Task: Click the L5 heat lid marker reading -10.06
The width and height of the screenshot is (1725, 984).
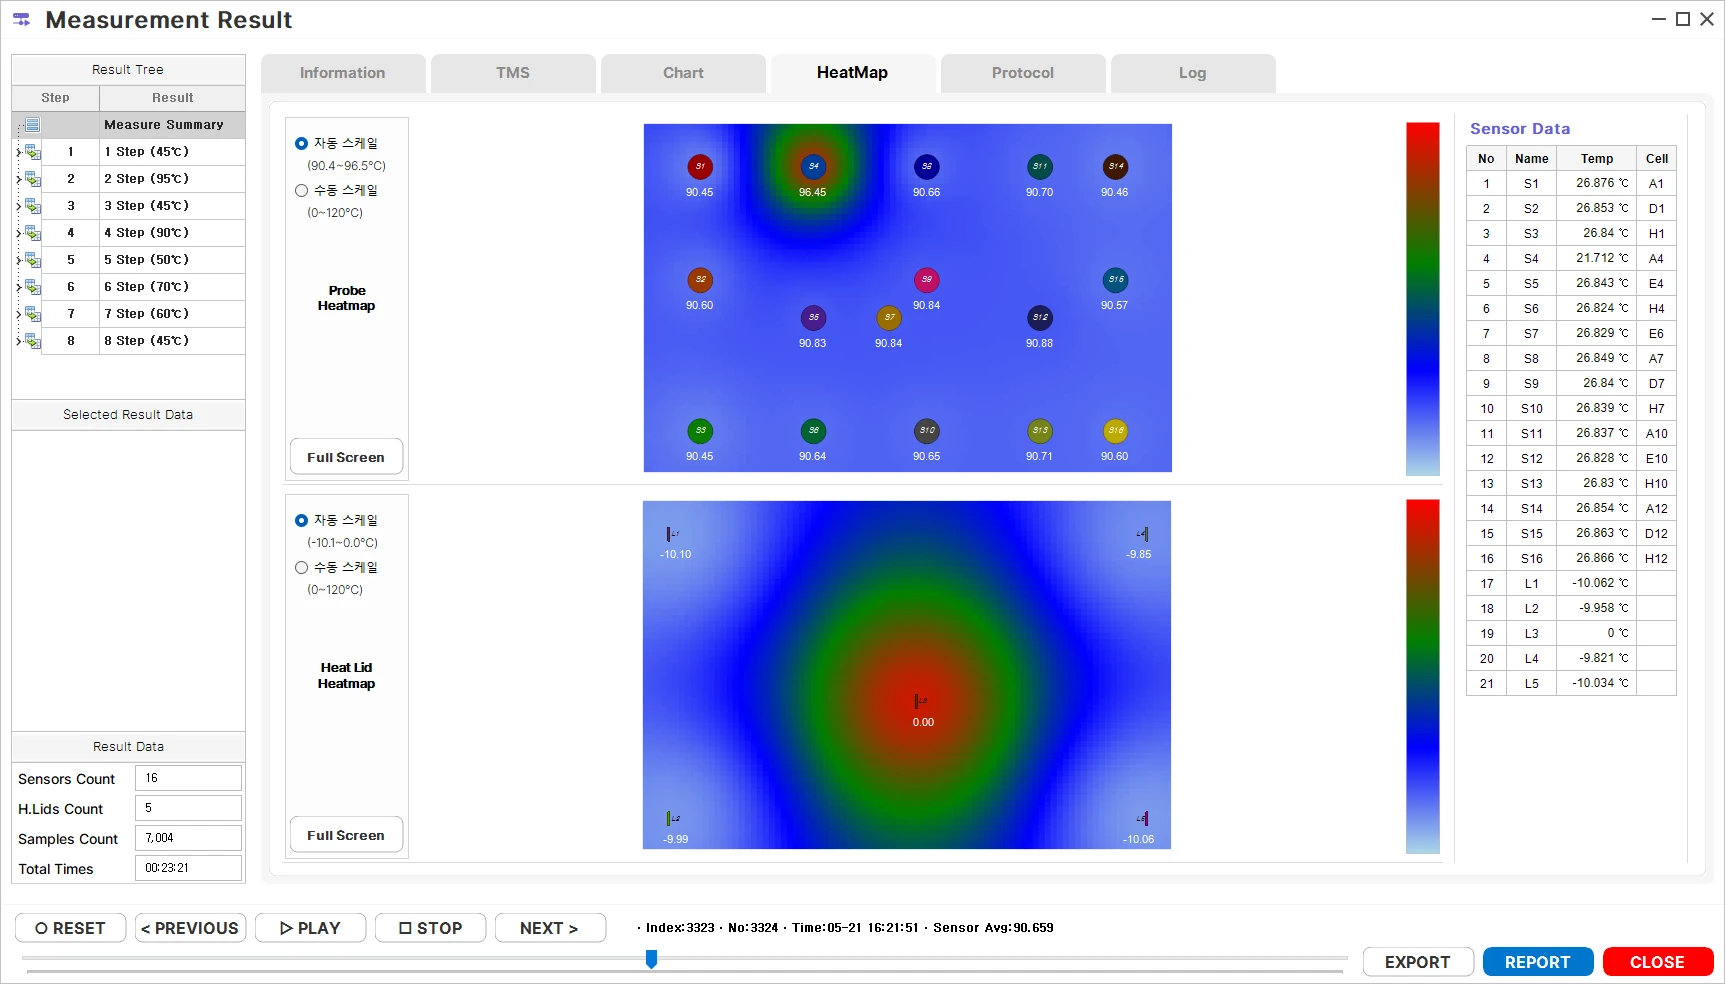Action: point(1143,819)
